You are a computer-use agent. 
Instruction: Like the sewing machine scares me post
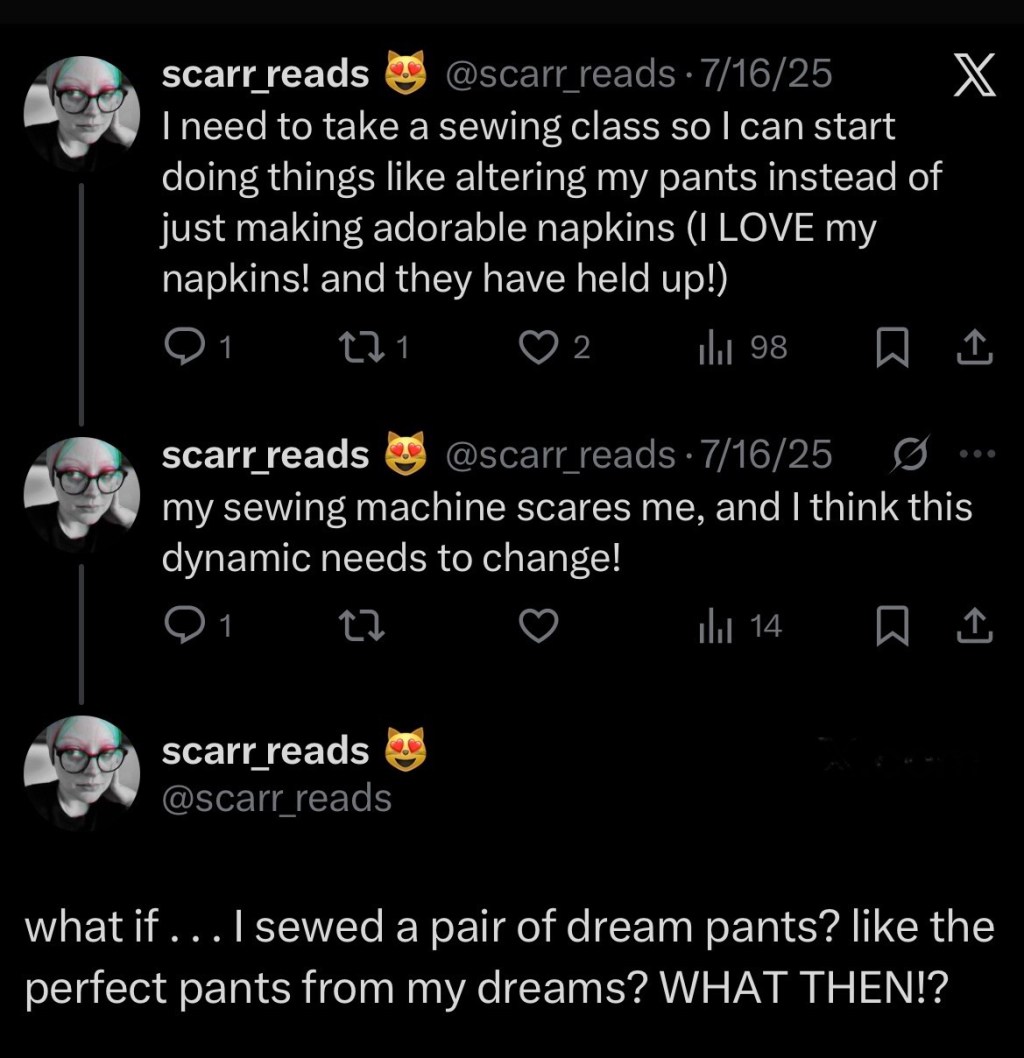coord(541,626)
